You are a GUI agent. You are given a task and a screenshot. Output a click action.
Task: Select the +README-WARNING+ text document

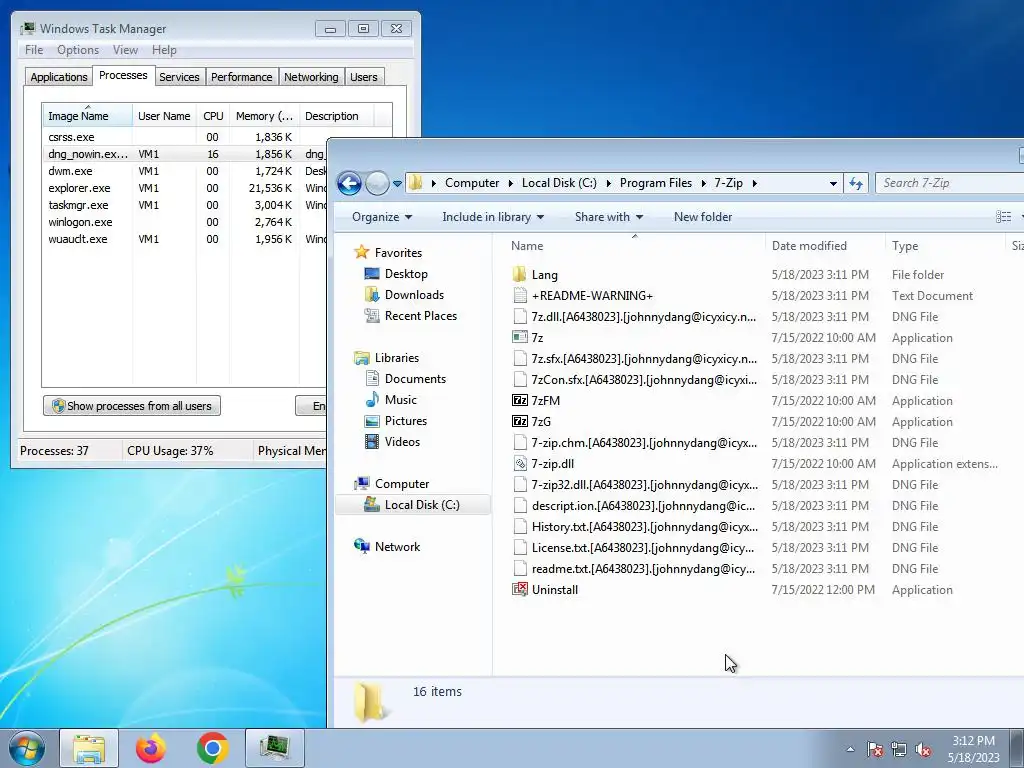click(x=592, y=295)
